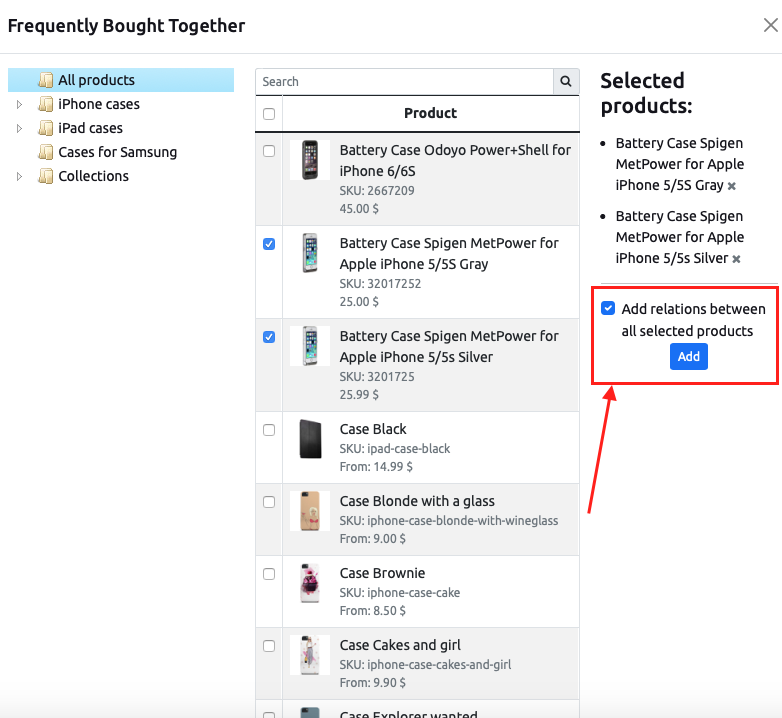Click the blue Add button
The height and width of the screenshot is (718, 782).
pyautogui.click(x=689, y=357)
